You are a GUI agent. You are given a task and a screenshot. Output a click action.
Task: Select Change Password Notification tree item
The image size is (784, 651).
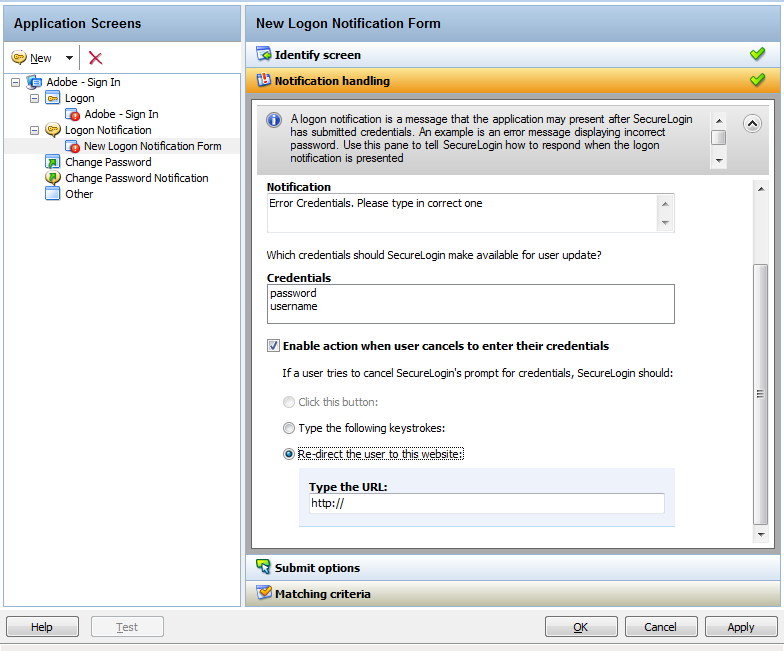pos(136,178)
